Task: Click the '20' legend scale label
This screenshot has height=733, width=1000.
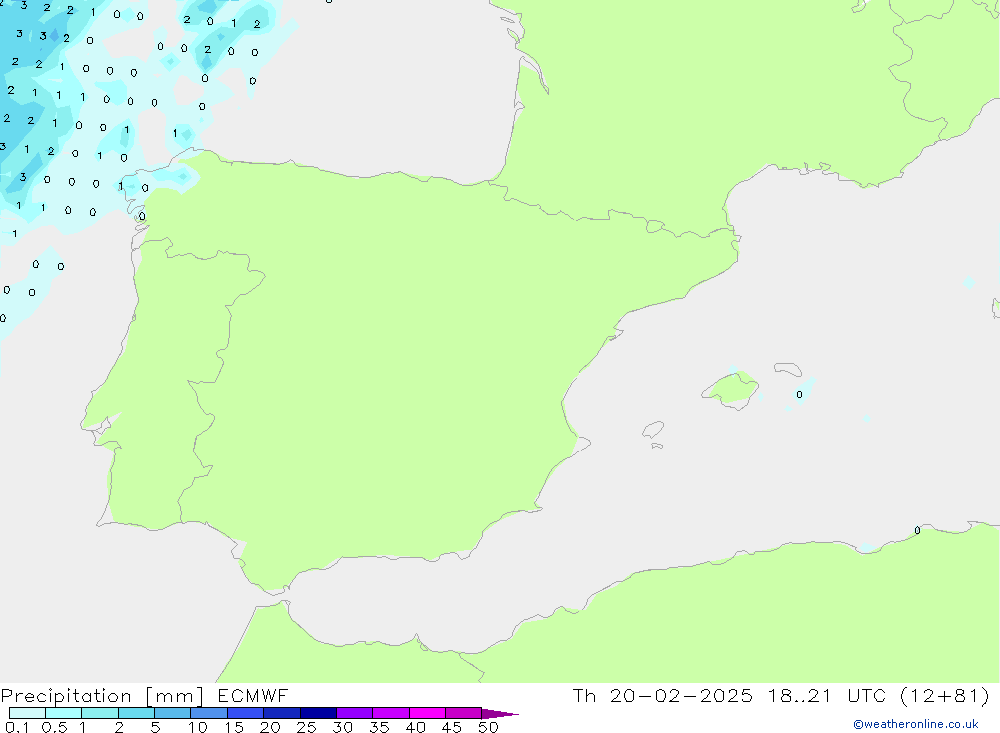Action: (270, 727)
